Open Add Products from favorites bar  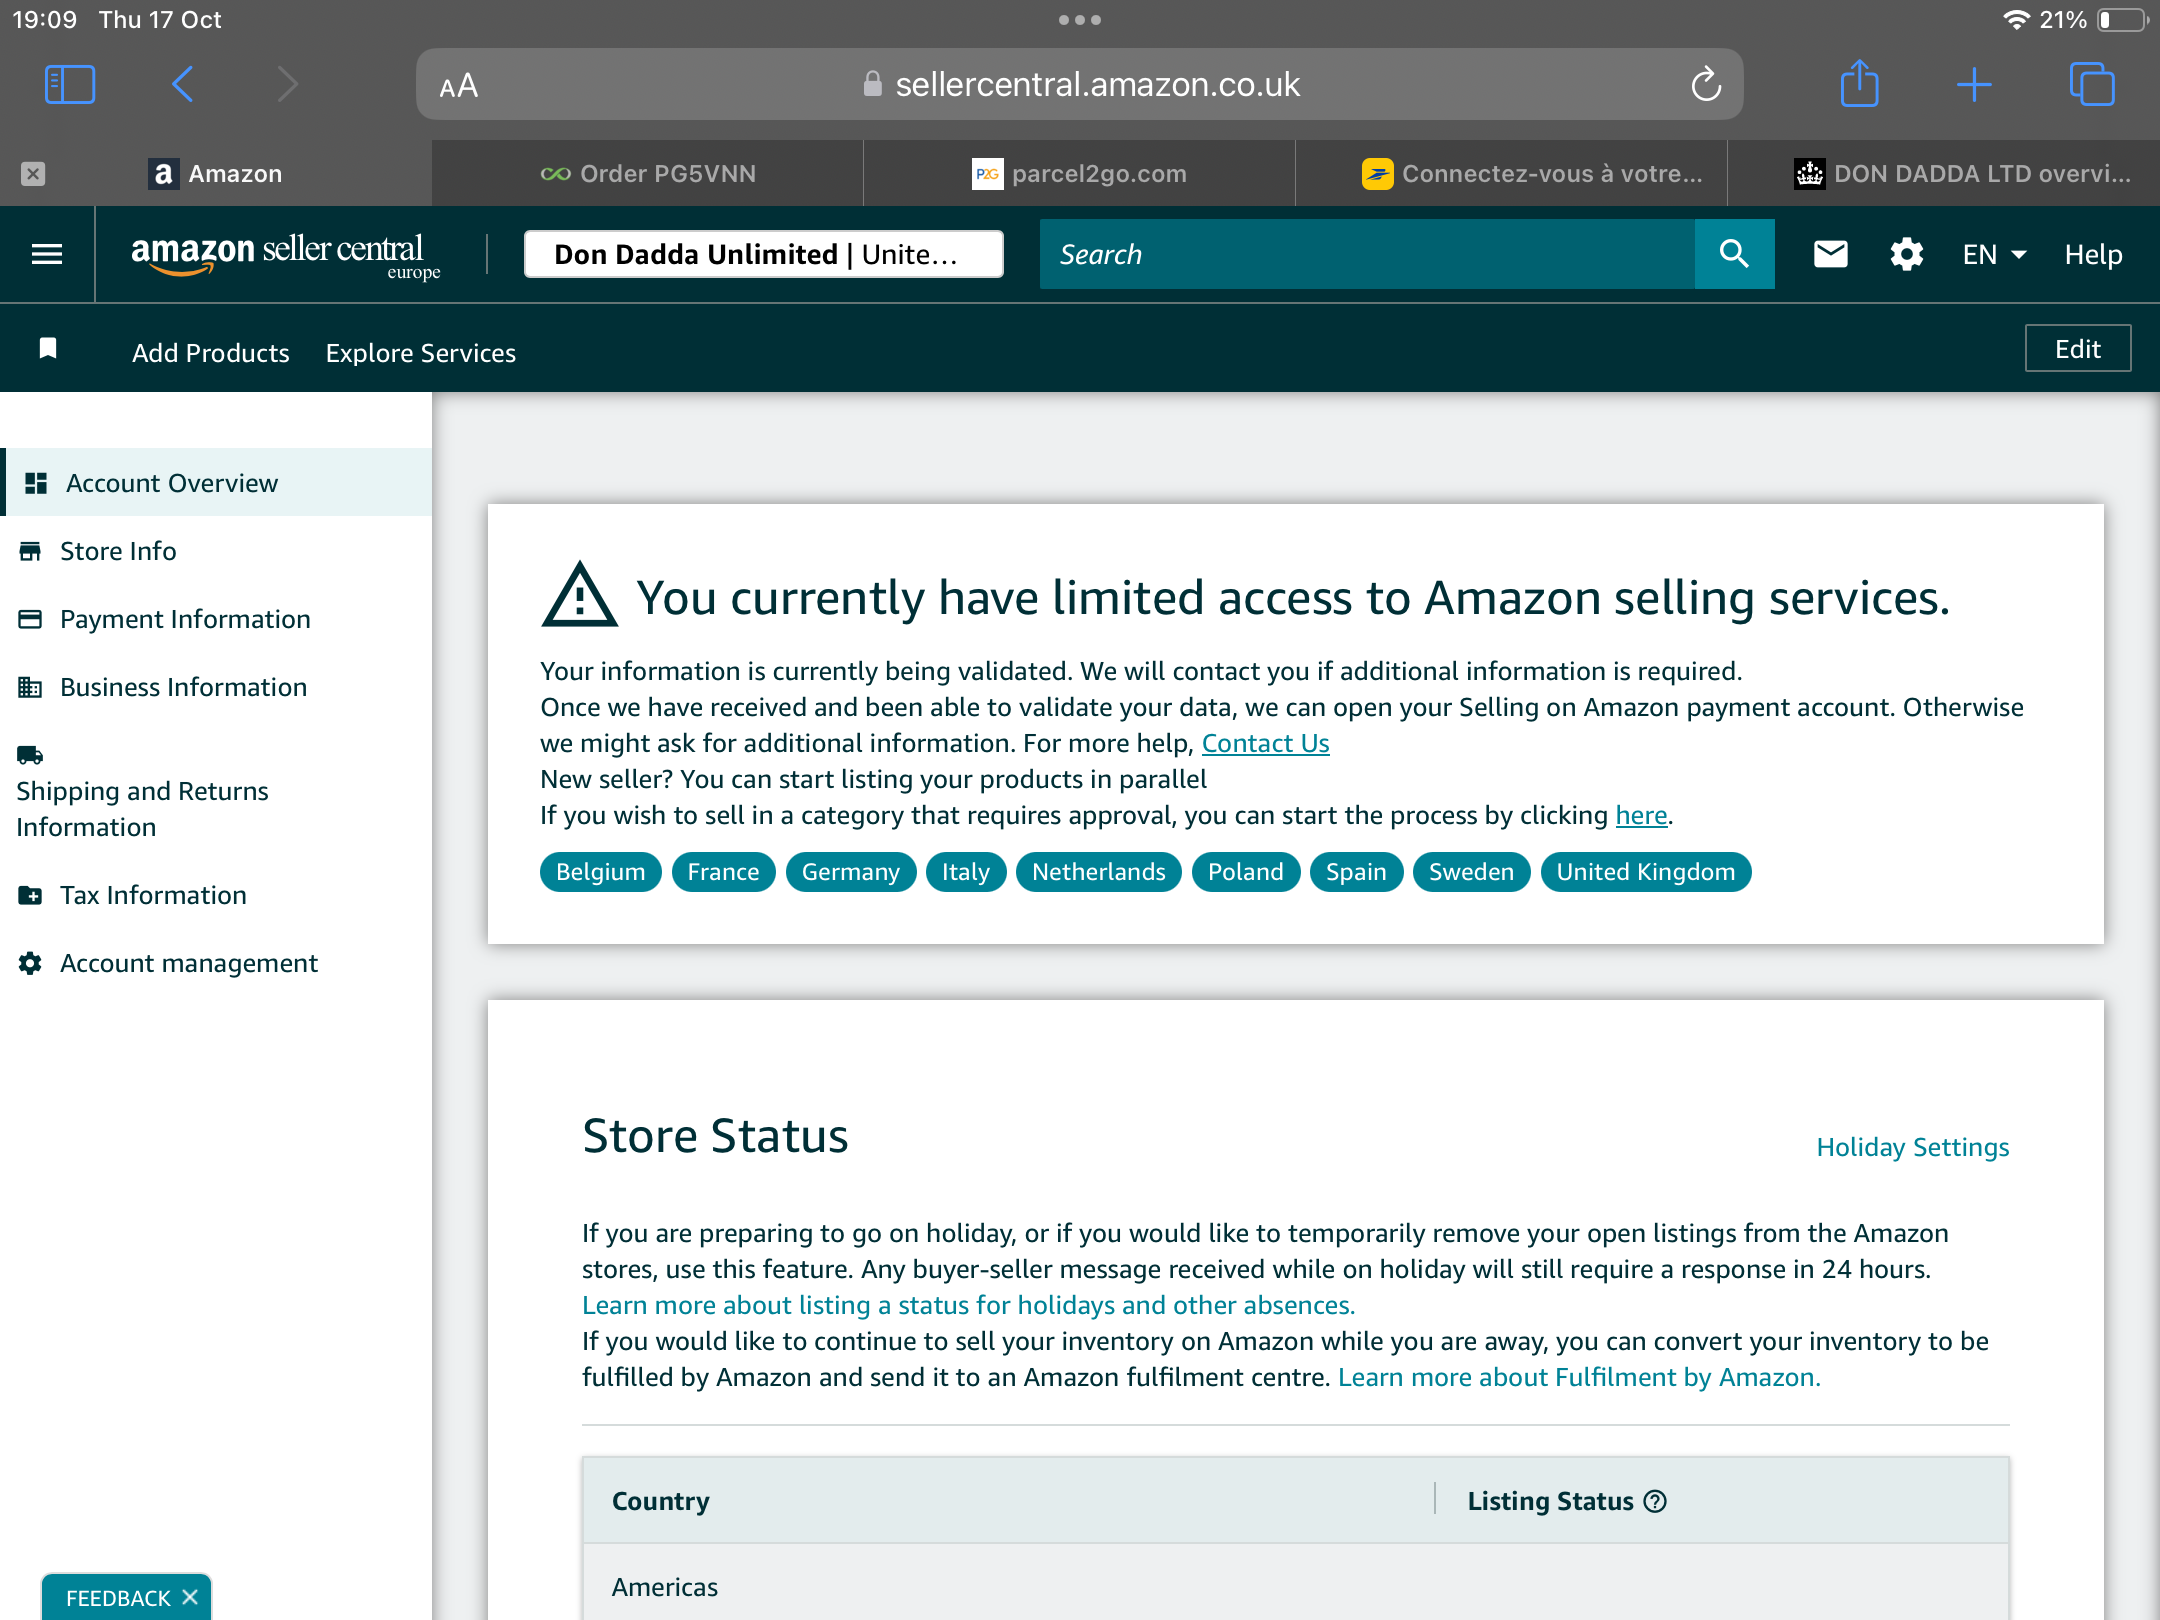click(211, 353)
